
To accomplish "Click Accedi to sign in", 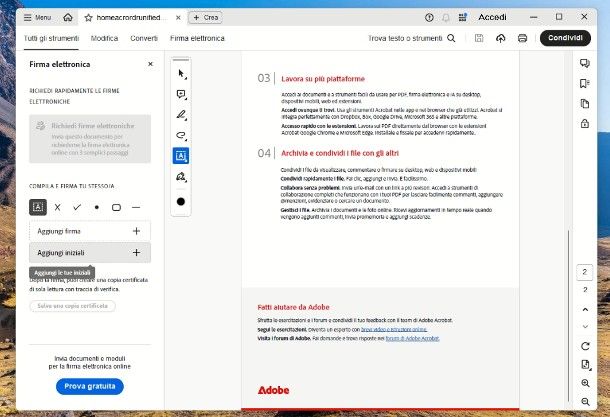I will 492,17.
